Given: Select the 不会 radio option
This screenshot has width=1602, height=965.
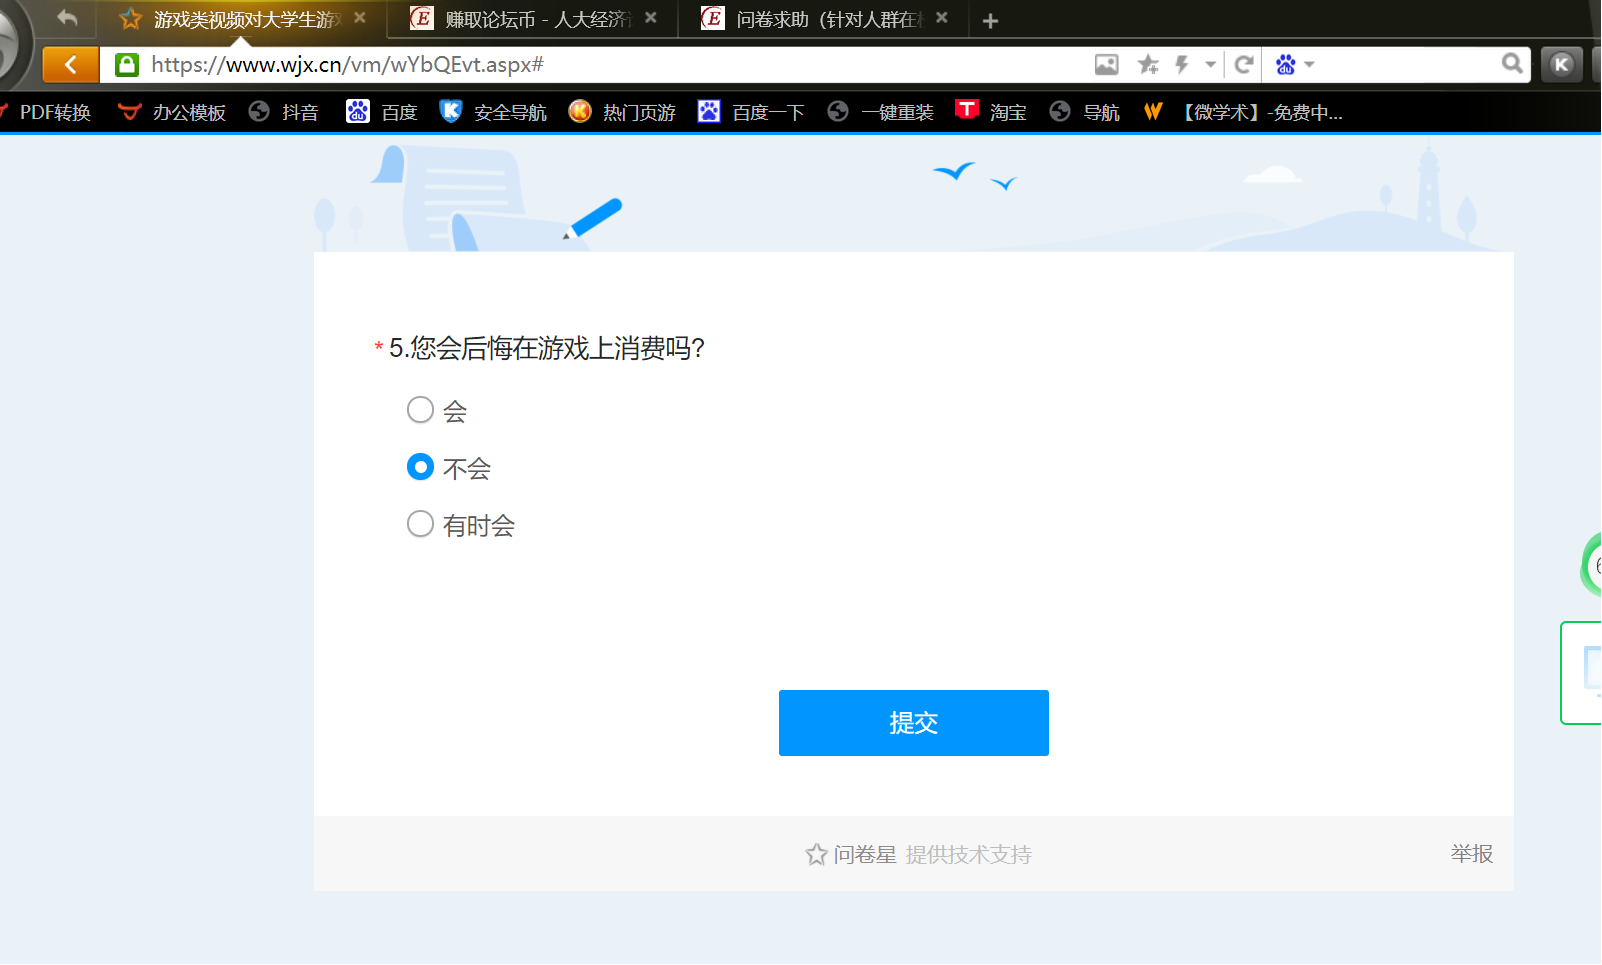Looking at the screenshot, I should (x=420, y=467).
